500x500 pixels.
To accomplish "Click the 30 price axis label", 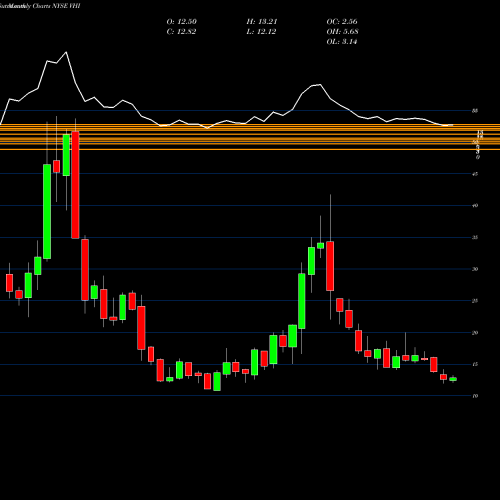I will [x=475, y=269].
